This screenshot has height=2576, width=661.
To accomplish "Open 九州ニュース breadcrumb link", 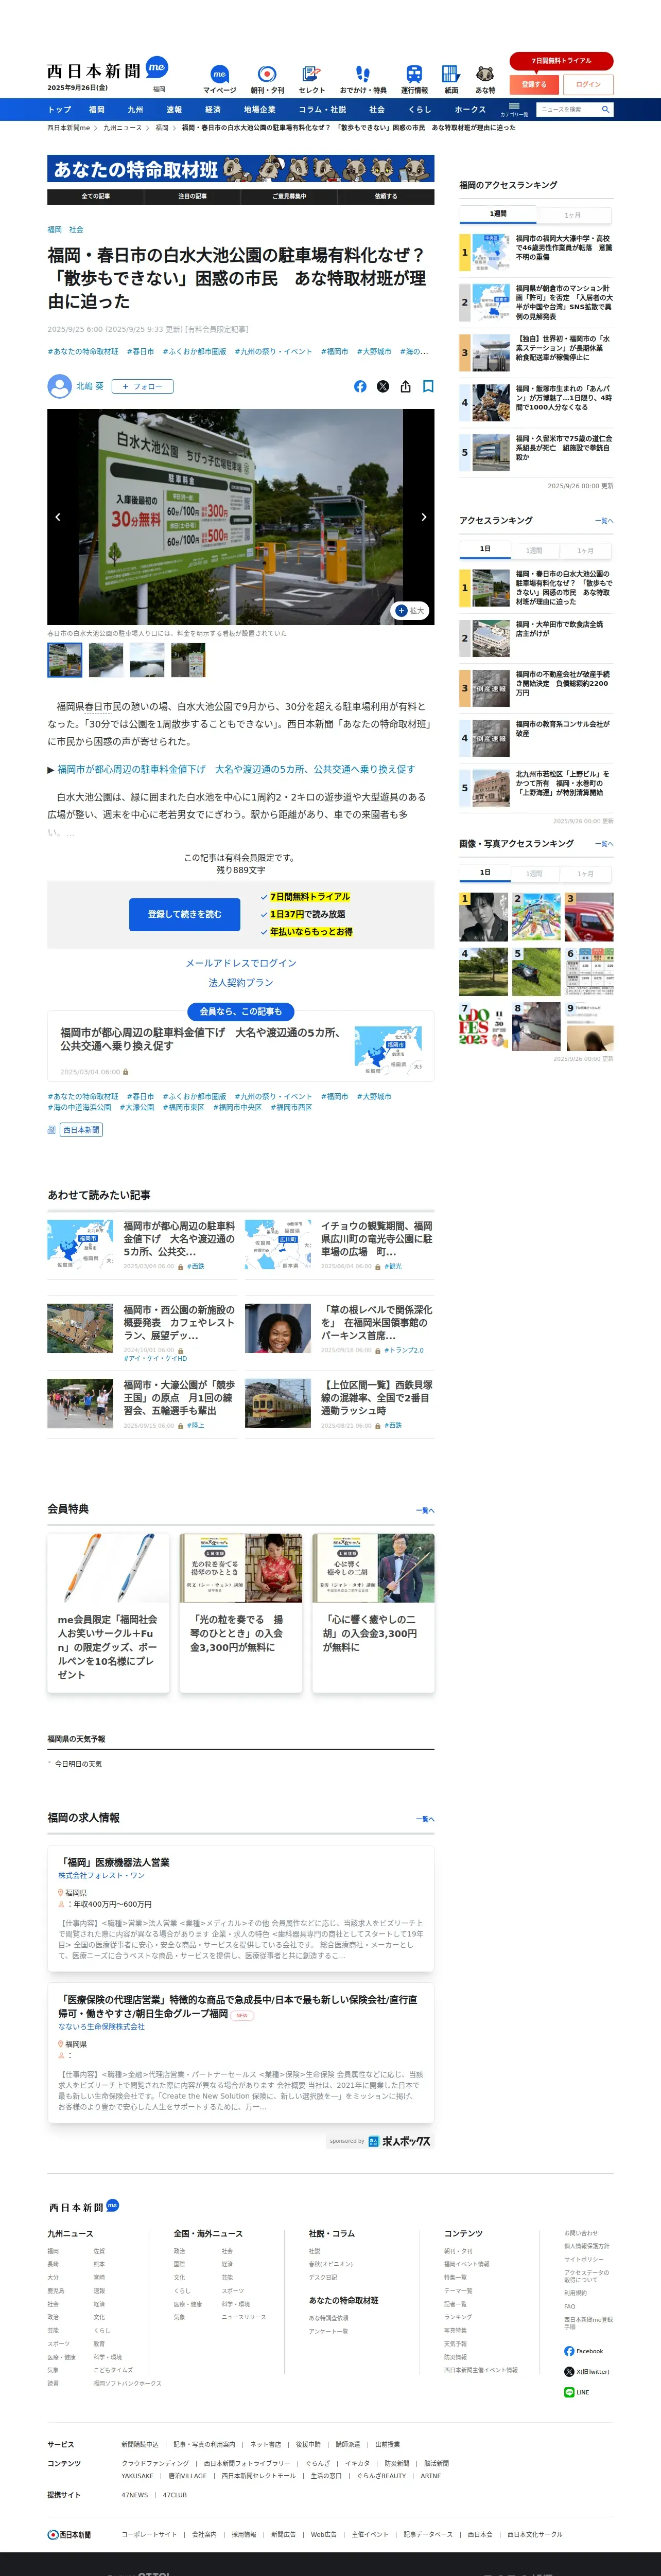I will coord(123,128).
